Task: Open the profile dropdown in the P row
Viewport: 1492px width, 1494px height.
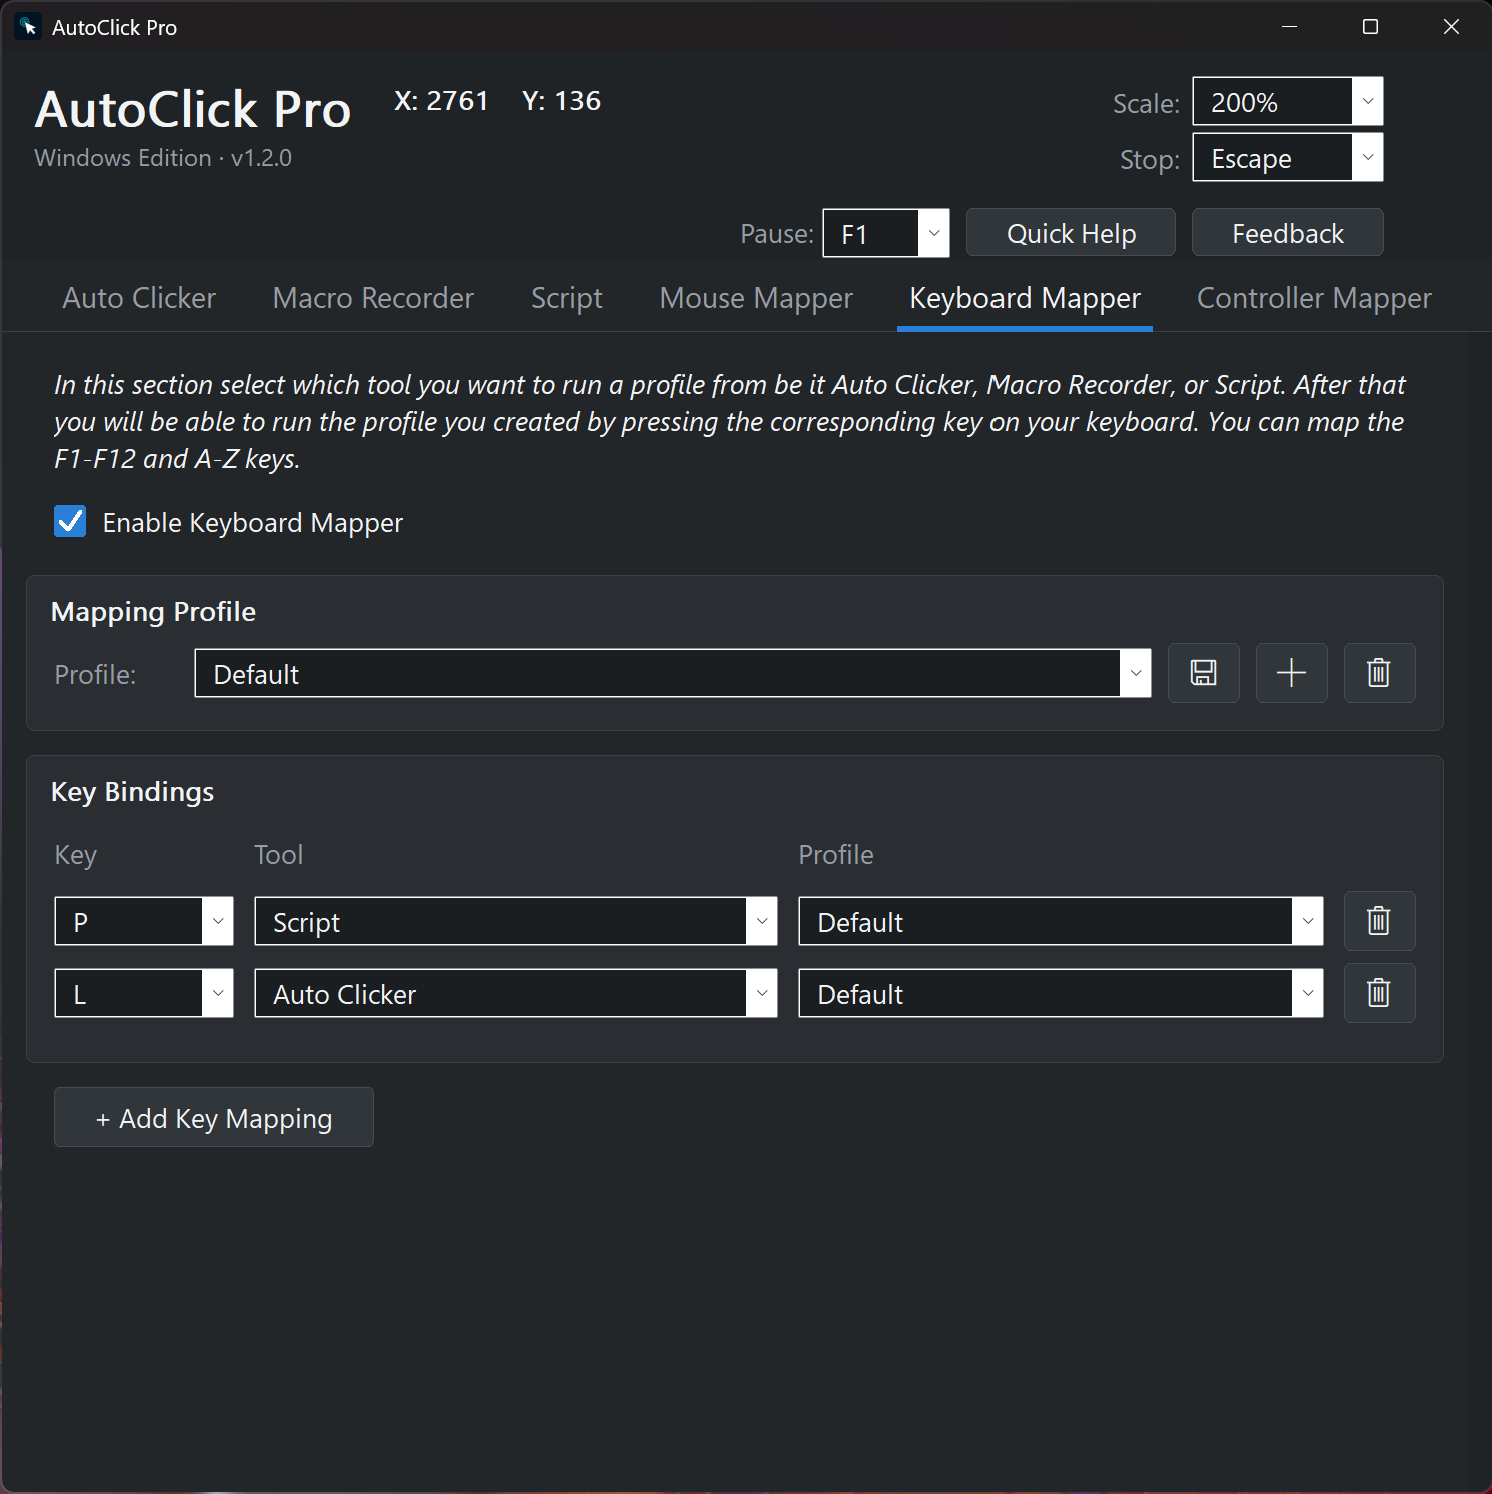Action: click(1061, 921)
